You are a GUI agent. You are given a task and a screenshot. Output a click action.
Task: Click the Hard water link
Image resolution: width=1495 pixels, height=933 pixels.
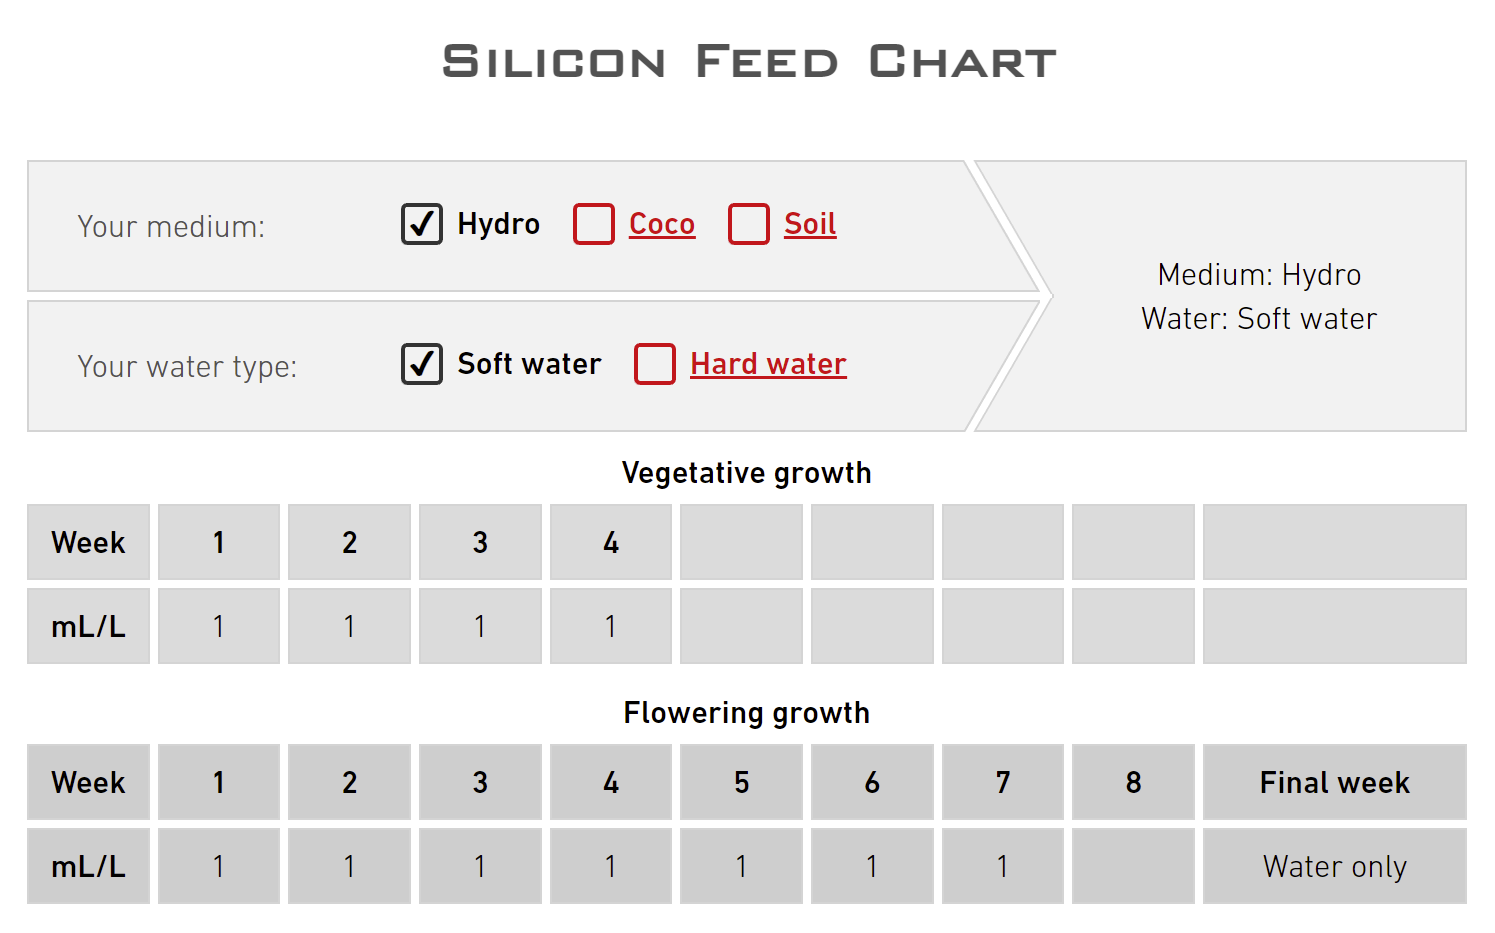[x=768, y=364]
